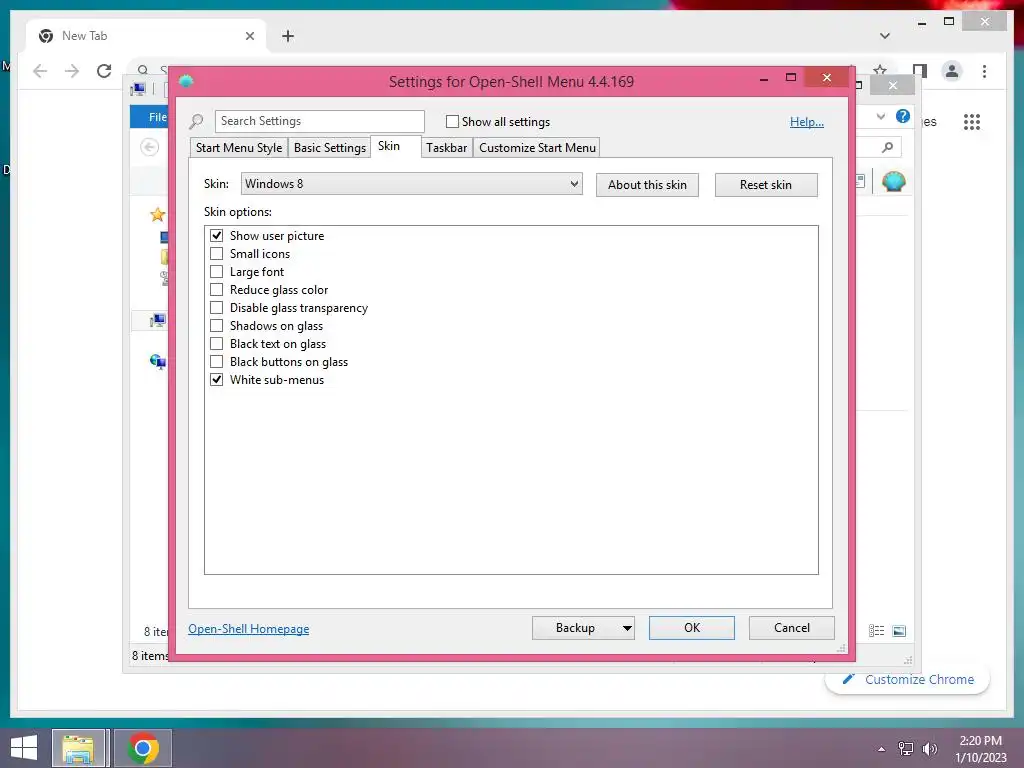Enable Shadows on glass

point(216,325)
